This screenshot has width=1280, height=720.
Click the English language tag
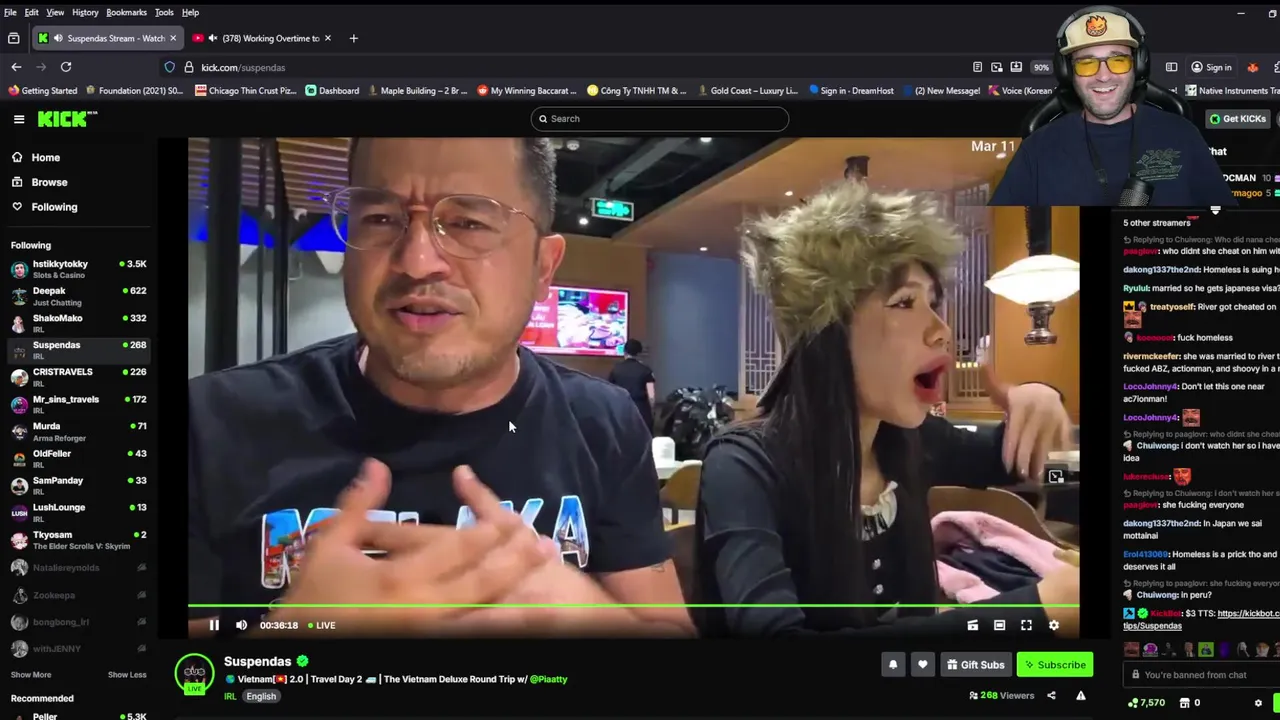click(x=261, y=696)
